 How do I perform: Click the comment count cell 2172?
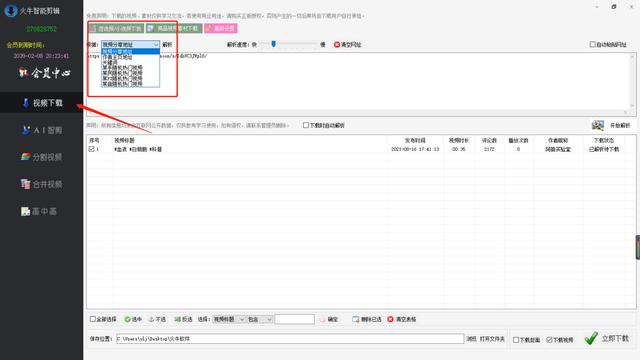[489, 149]
